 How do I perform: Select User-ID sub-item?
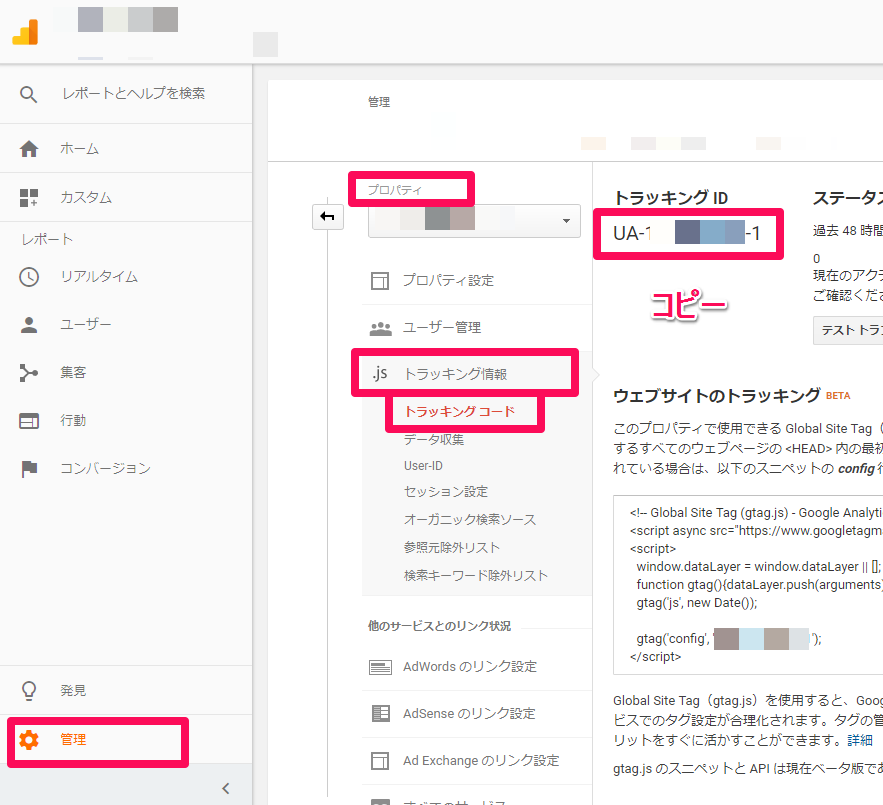click(423, 466)
